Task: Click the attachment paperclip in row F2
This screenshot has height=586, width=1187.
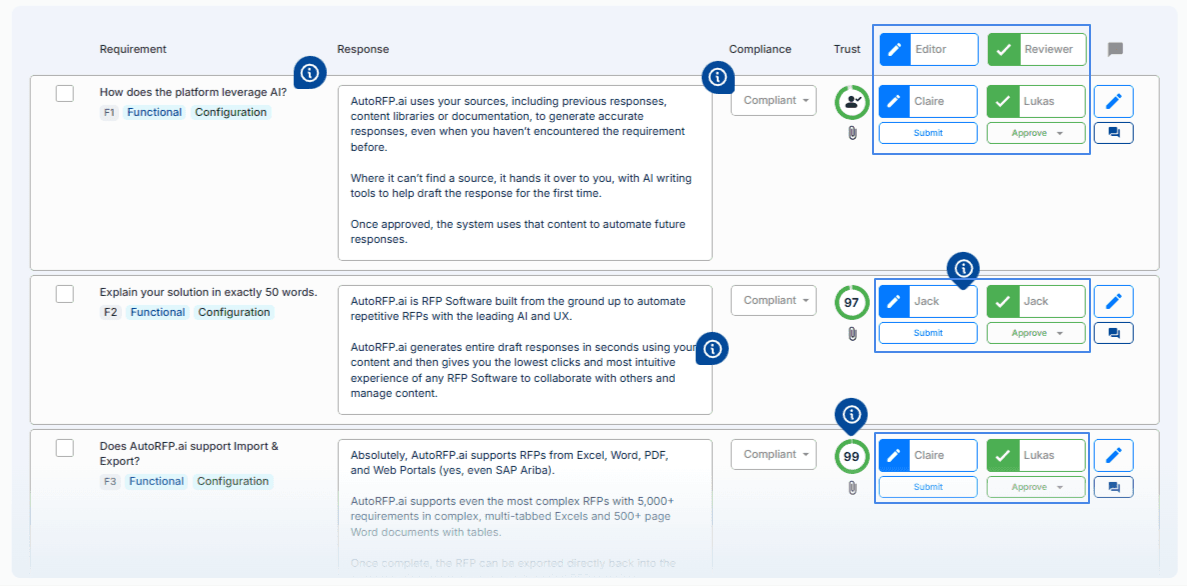Action: [x=852, y=334]
